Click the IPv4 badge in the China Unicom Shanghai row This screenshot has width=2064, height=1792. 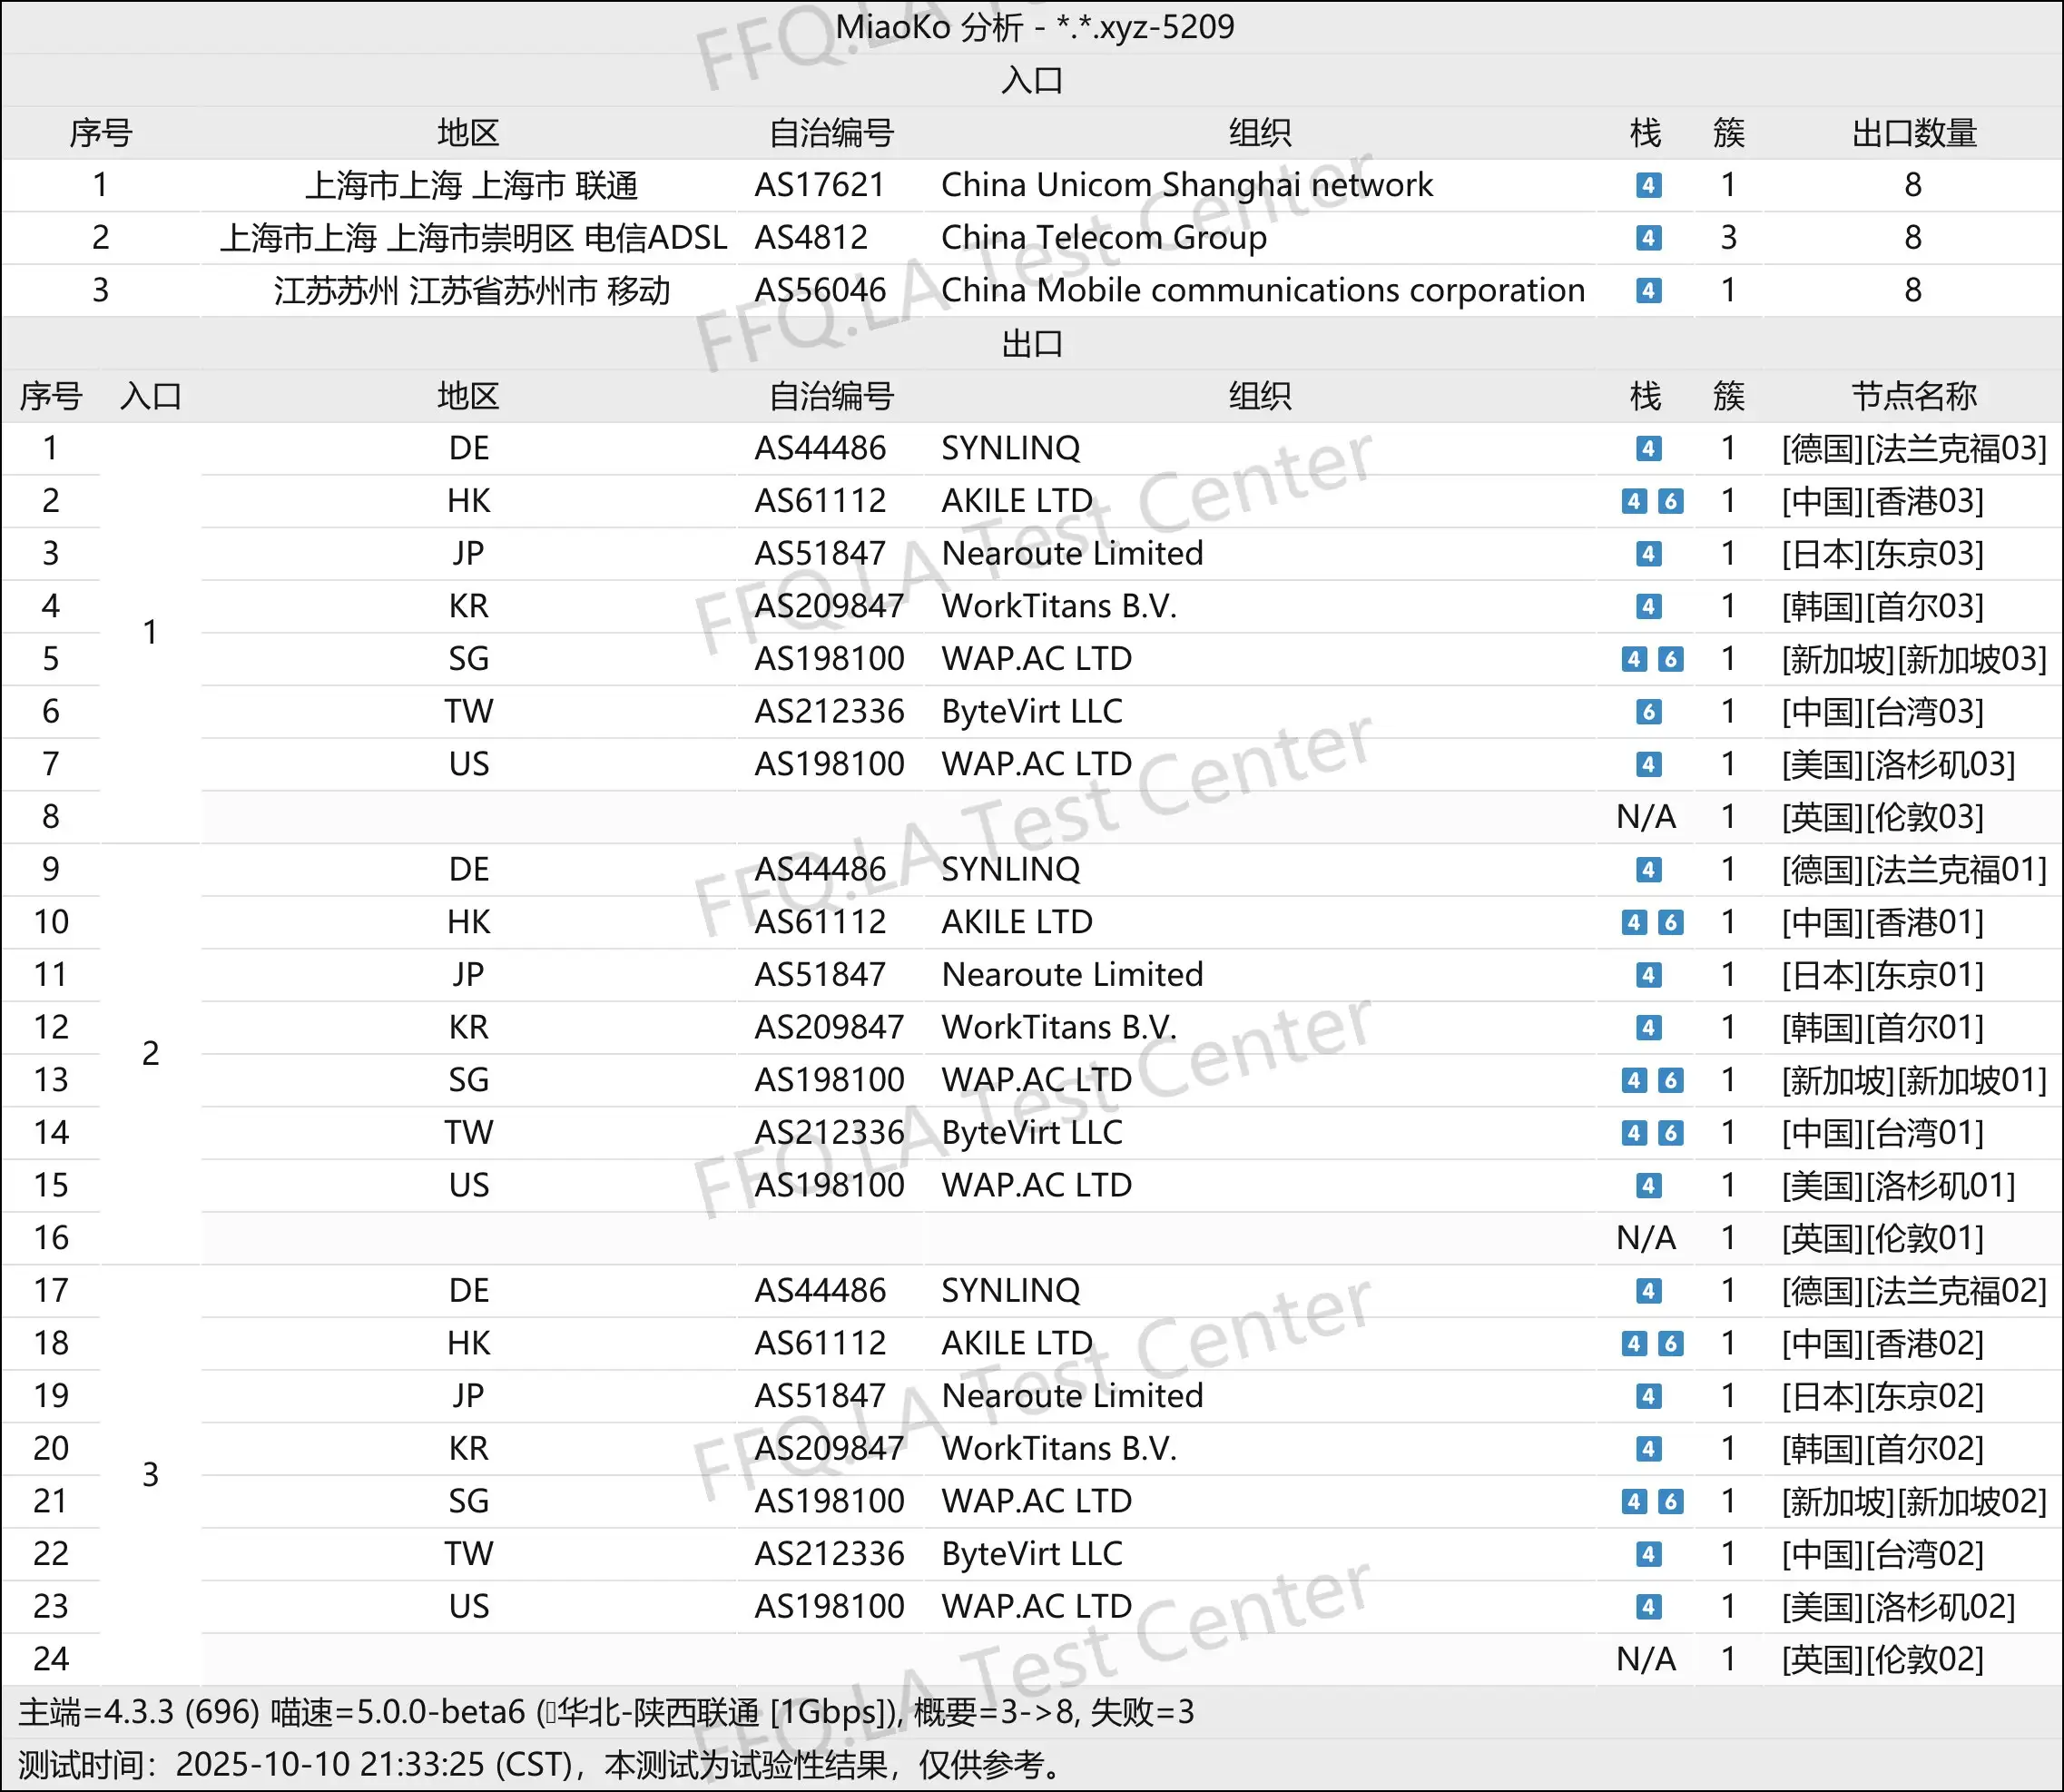[x=1648, y=185]
